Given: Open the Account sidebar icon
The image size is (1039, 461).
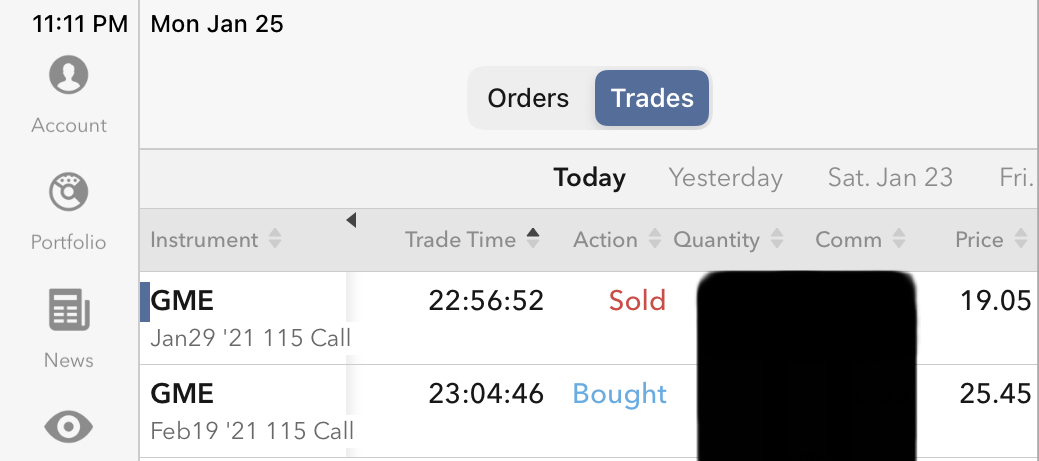Looking at the screenshot, I should point(68,77).
